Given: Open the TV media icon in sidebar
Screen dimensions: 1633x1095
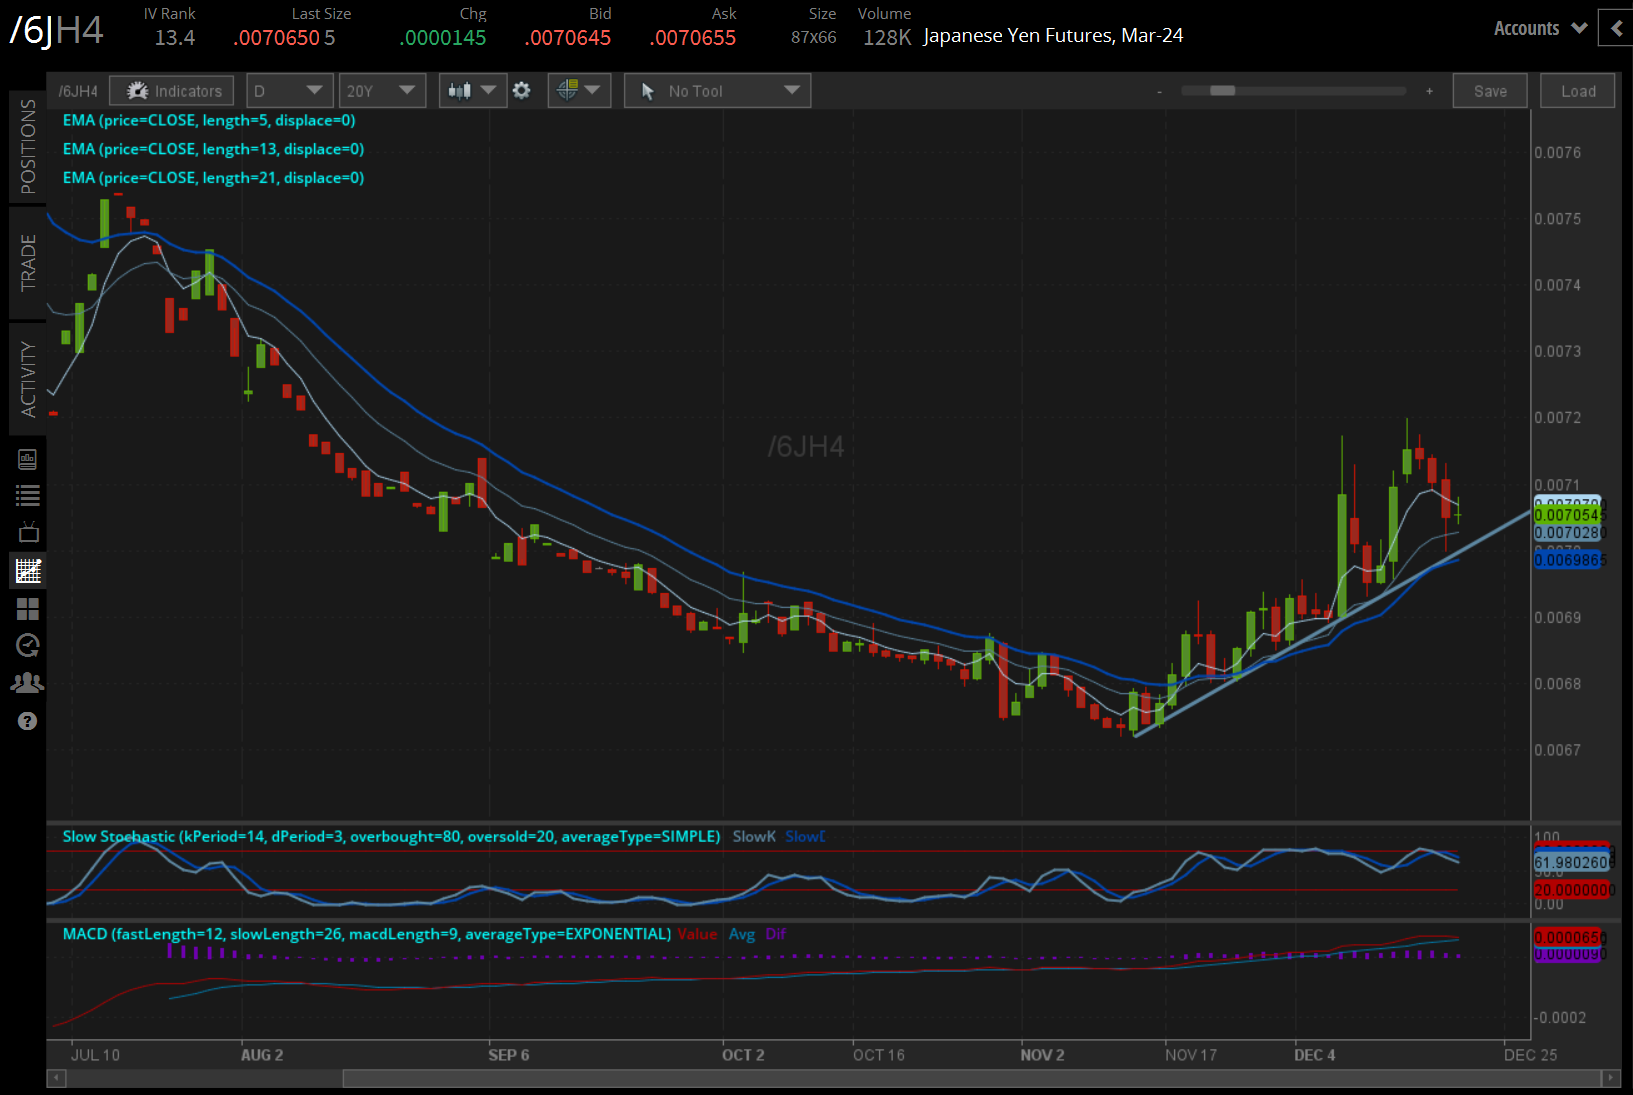Looking at the screenshot, I should [x=27, y=532].
